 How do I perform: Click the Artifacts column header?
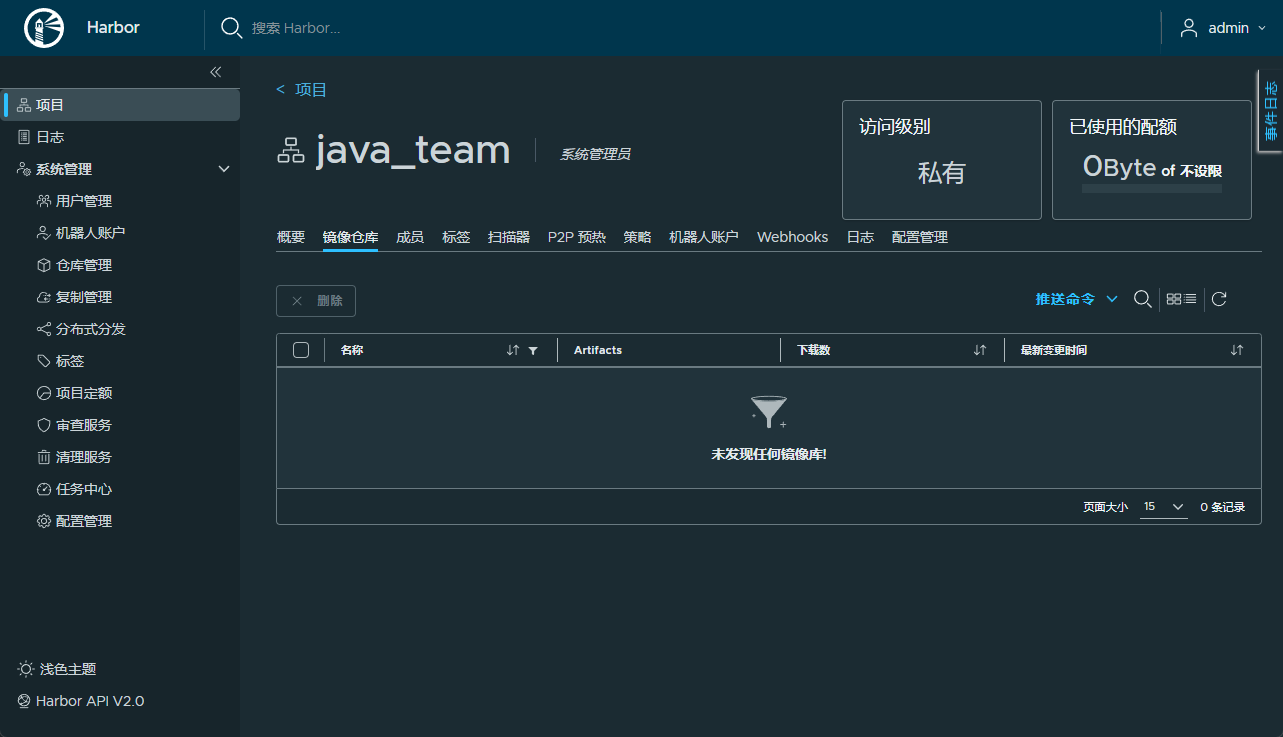point(598,350)
